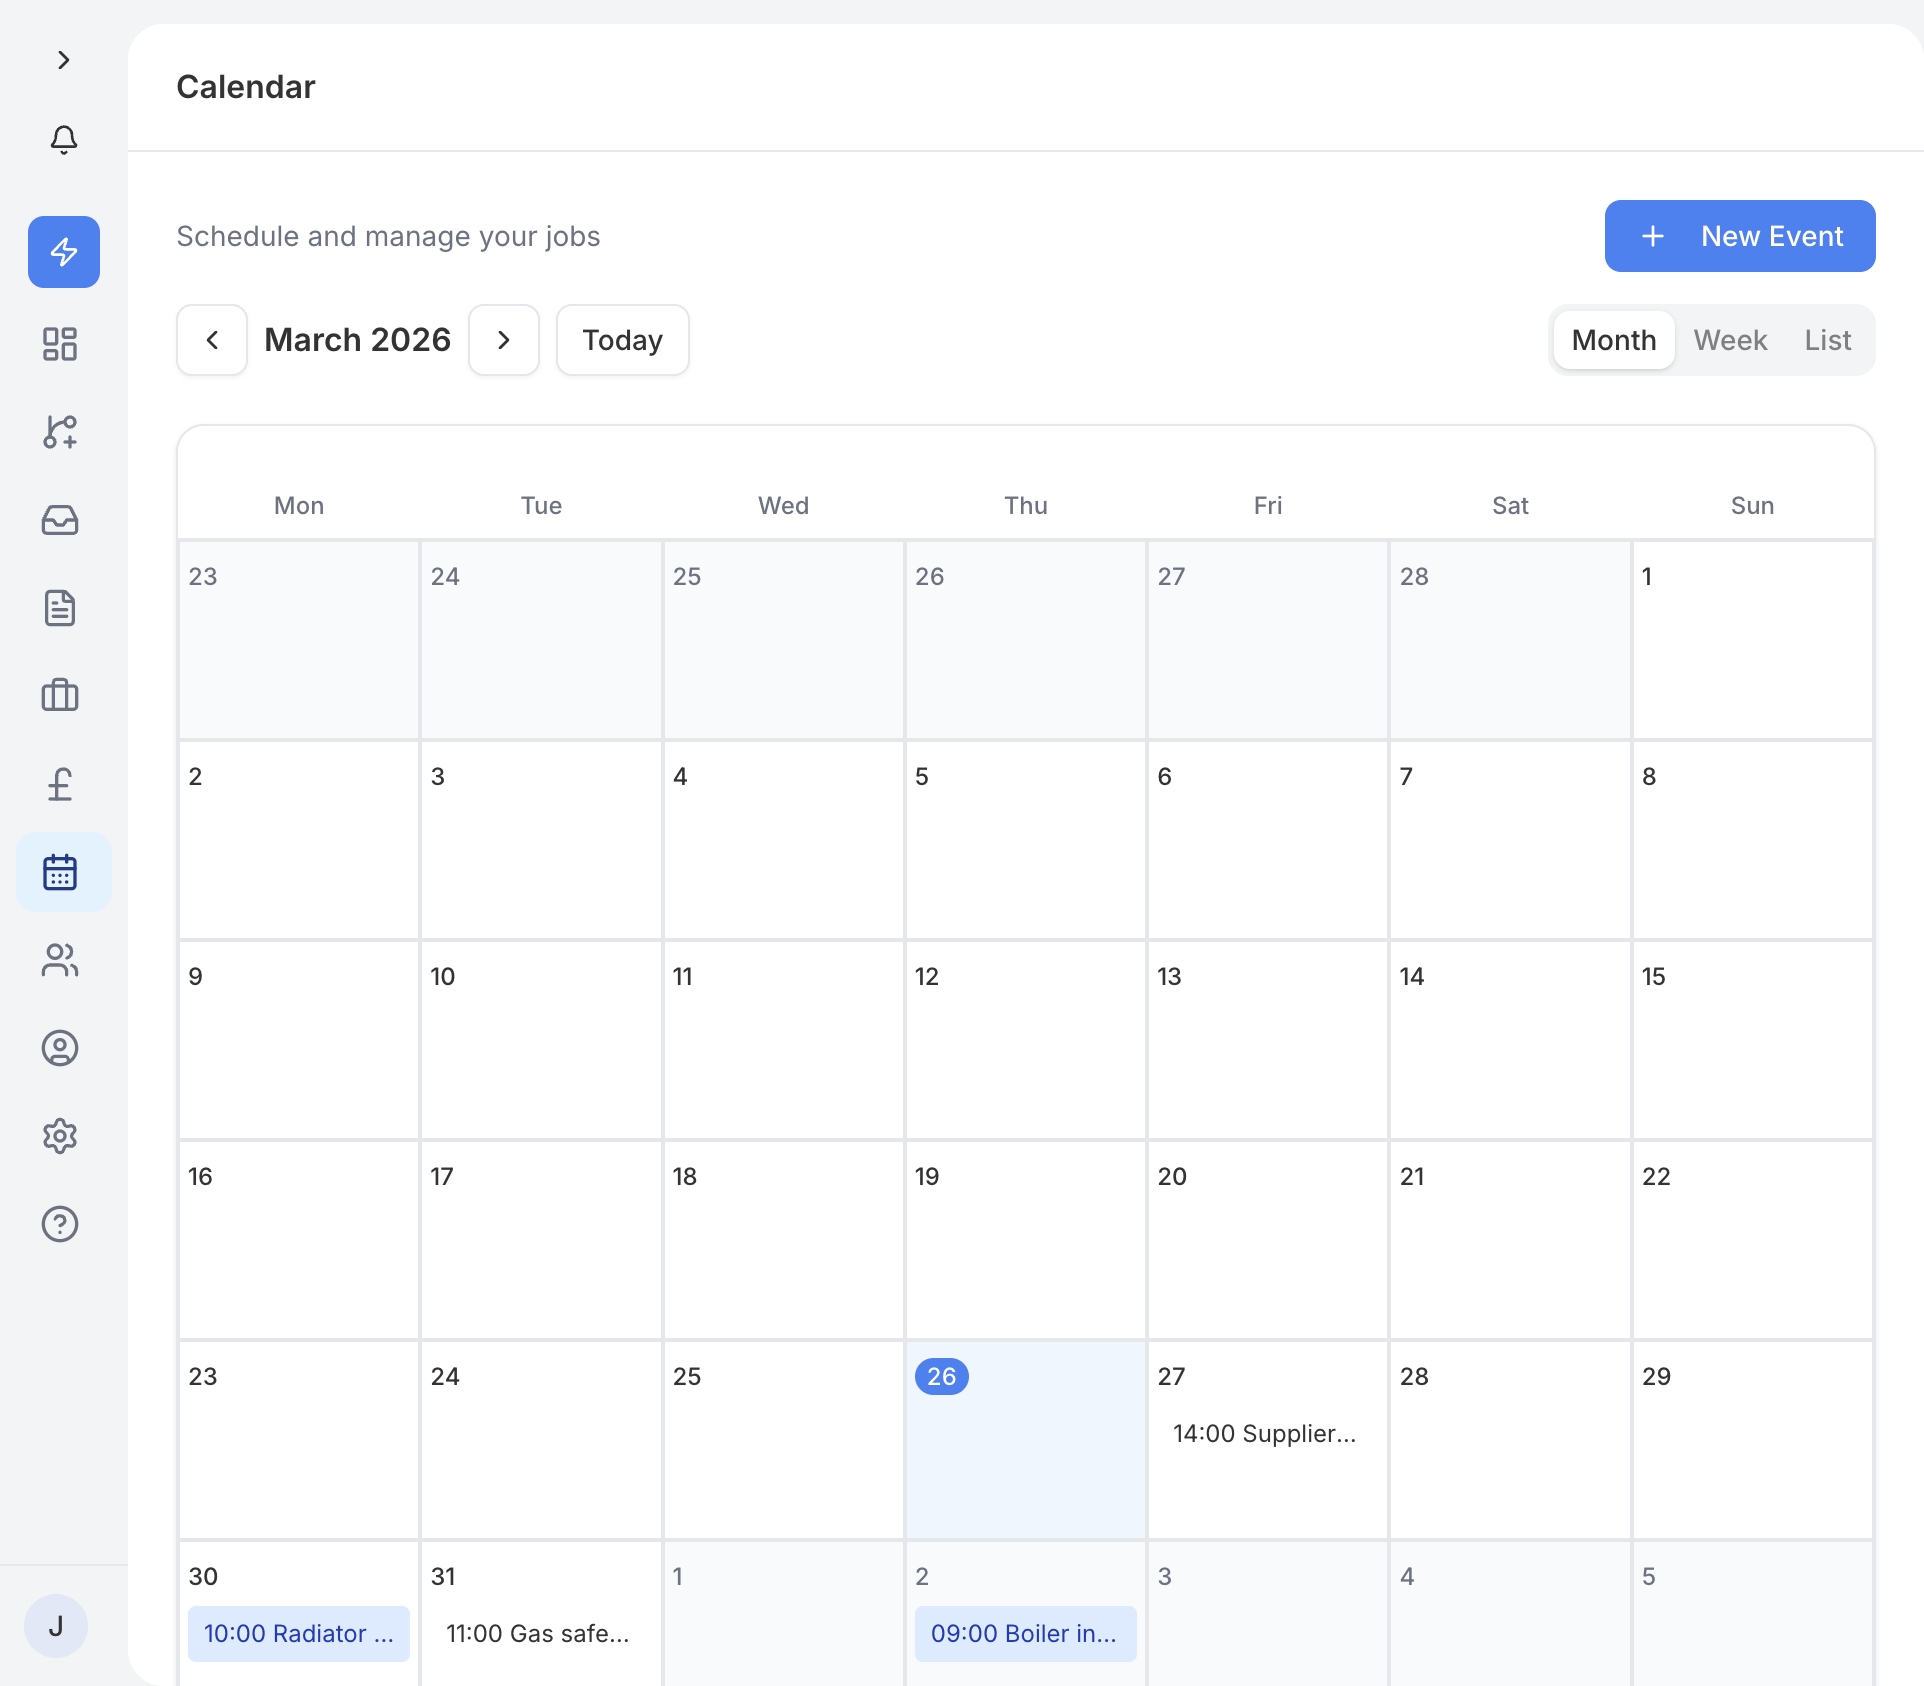
Task: Advance to April using the right chevron
Action: click(x=503, y=340)
